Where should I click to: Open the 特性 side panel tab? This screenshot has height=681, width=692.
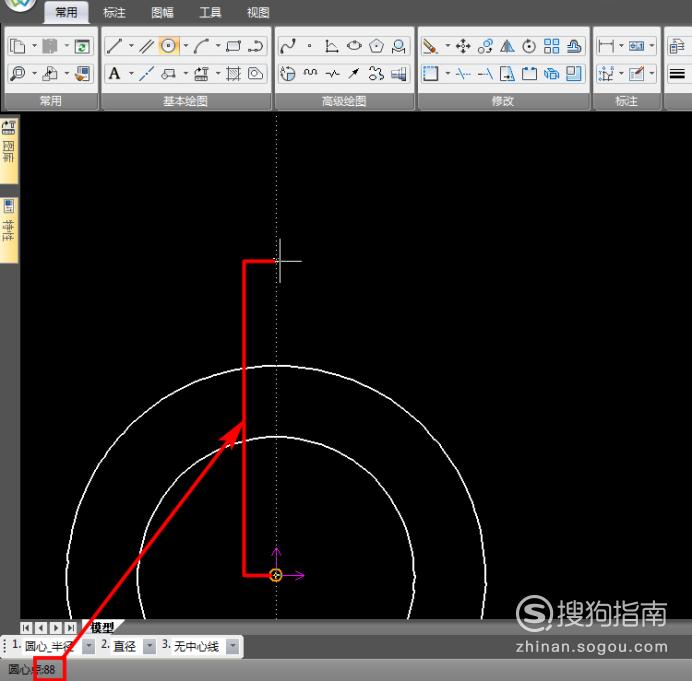point(8,230)
